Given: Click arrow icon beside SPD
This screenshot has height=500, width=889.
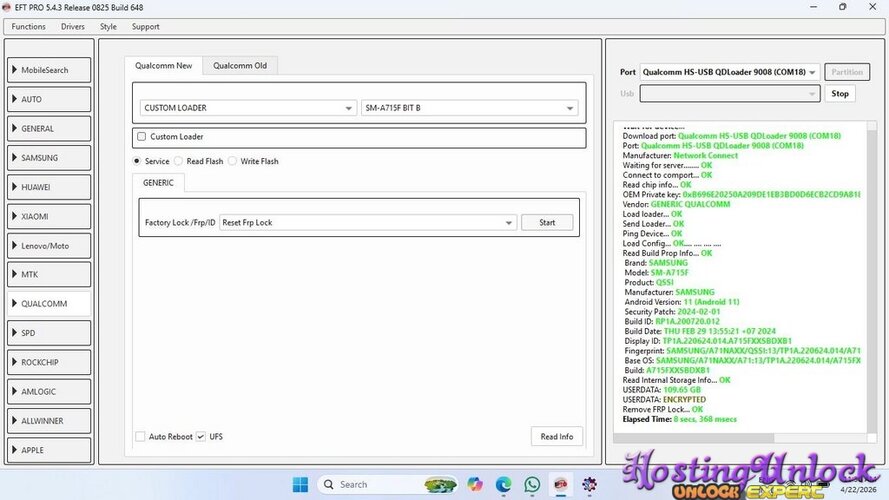Looking at the screenshot, I should click(14, 333).
